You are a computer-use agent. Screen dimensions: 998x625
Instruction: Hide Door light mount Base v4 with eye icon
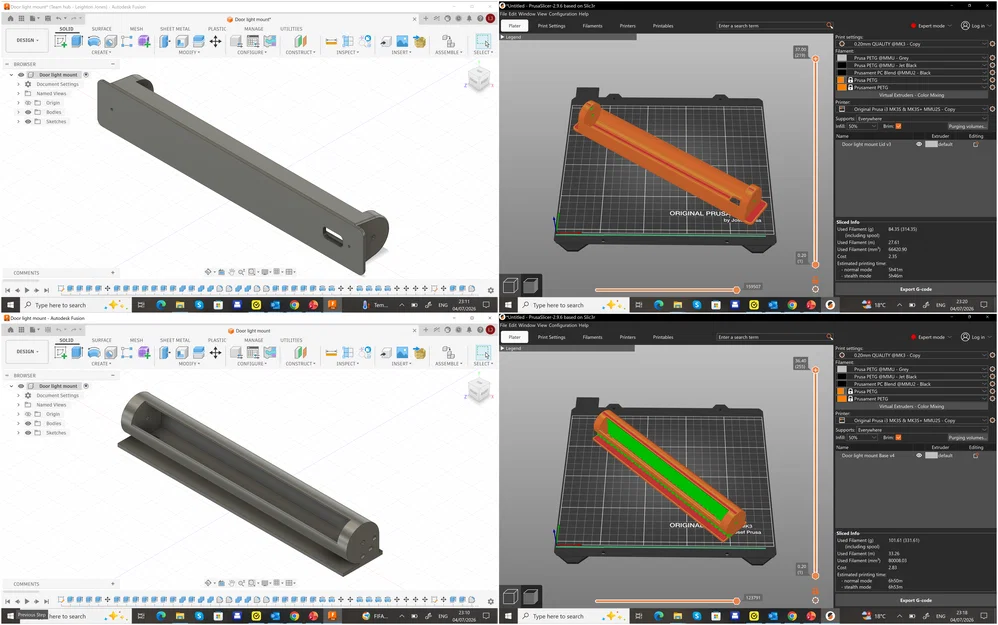click(918, 456)
